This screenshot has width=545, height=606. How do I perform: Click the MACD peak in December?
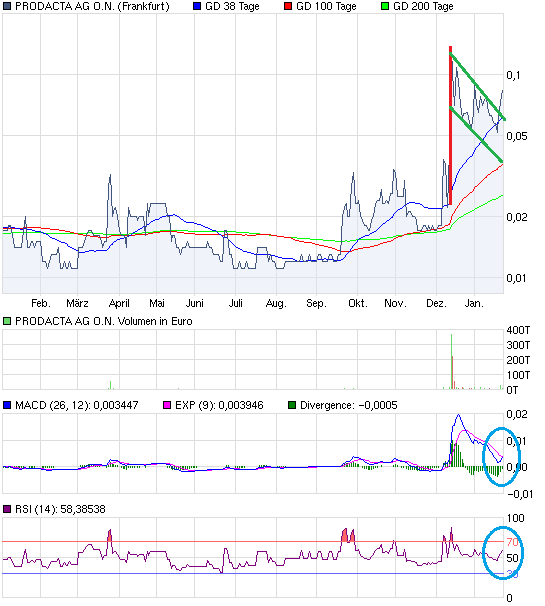click(x=458, y=415)
